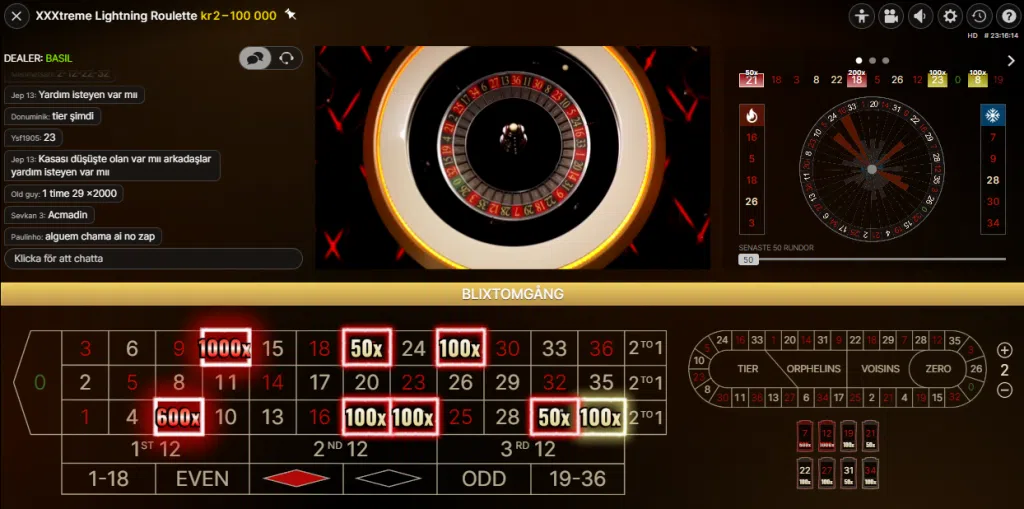
Task: Click recent result 18 with 200x badge
Action: pos(857,79)
